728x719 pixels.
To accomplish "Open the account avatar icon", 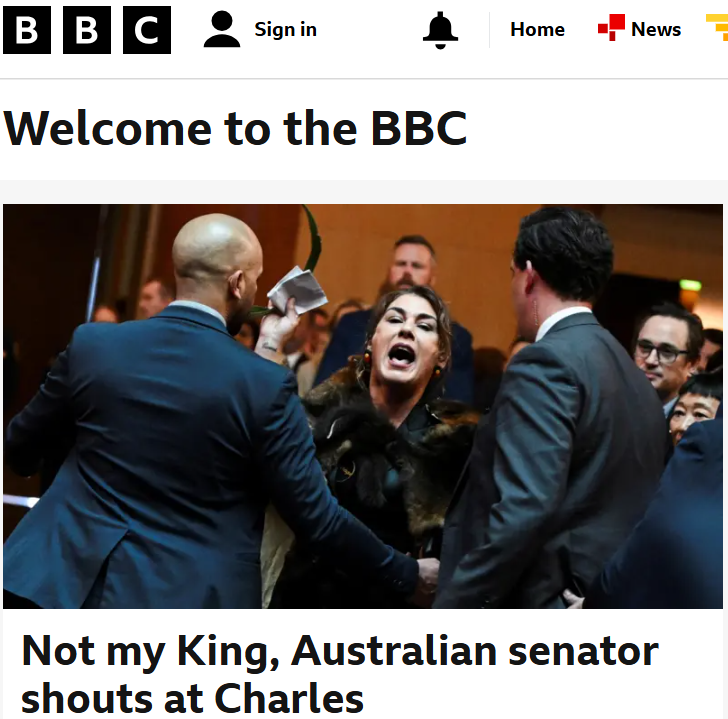I will (x=222, y=29).
